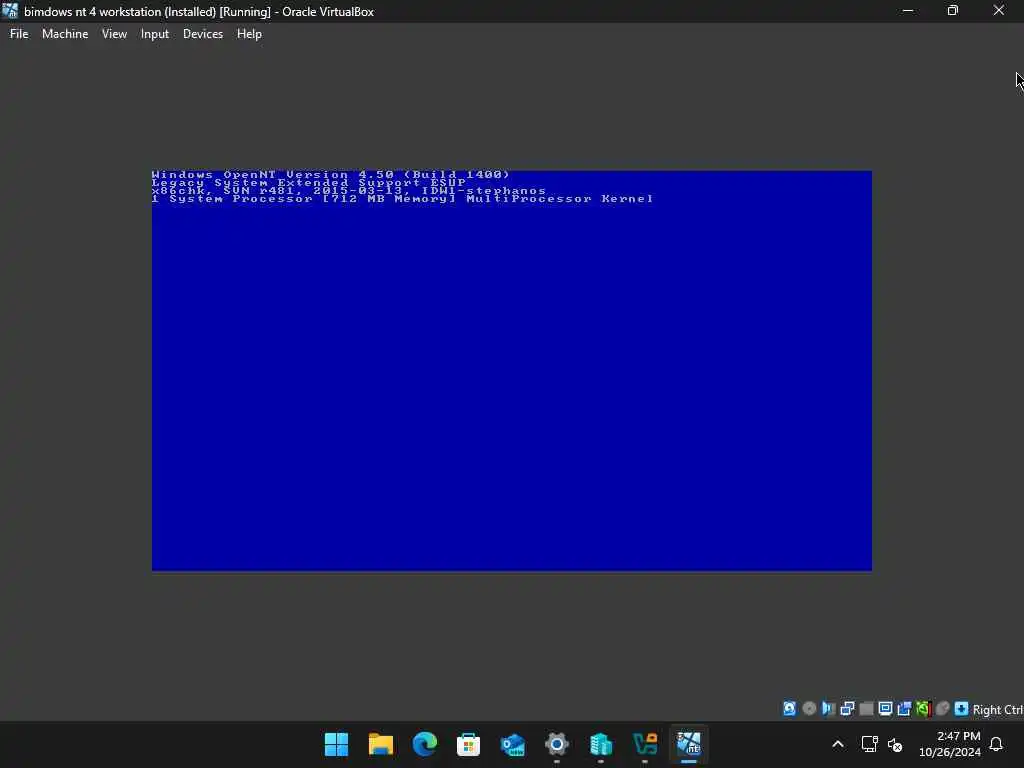This screenshot has width=1024, height=768.
Task: Open the teal buildings app on taskbar
Action: point(601,744)
